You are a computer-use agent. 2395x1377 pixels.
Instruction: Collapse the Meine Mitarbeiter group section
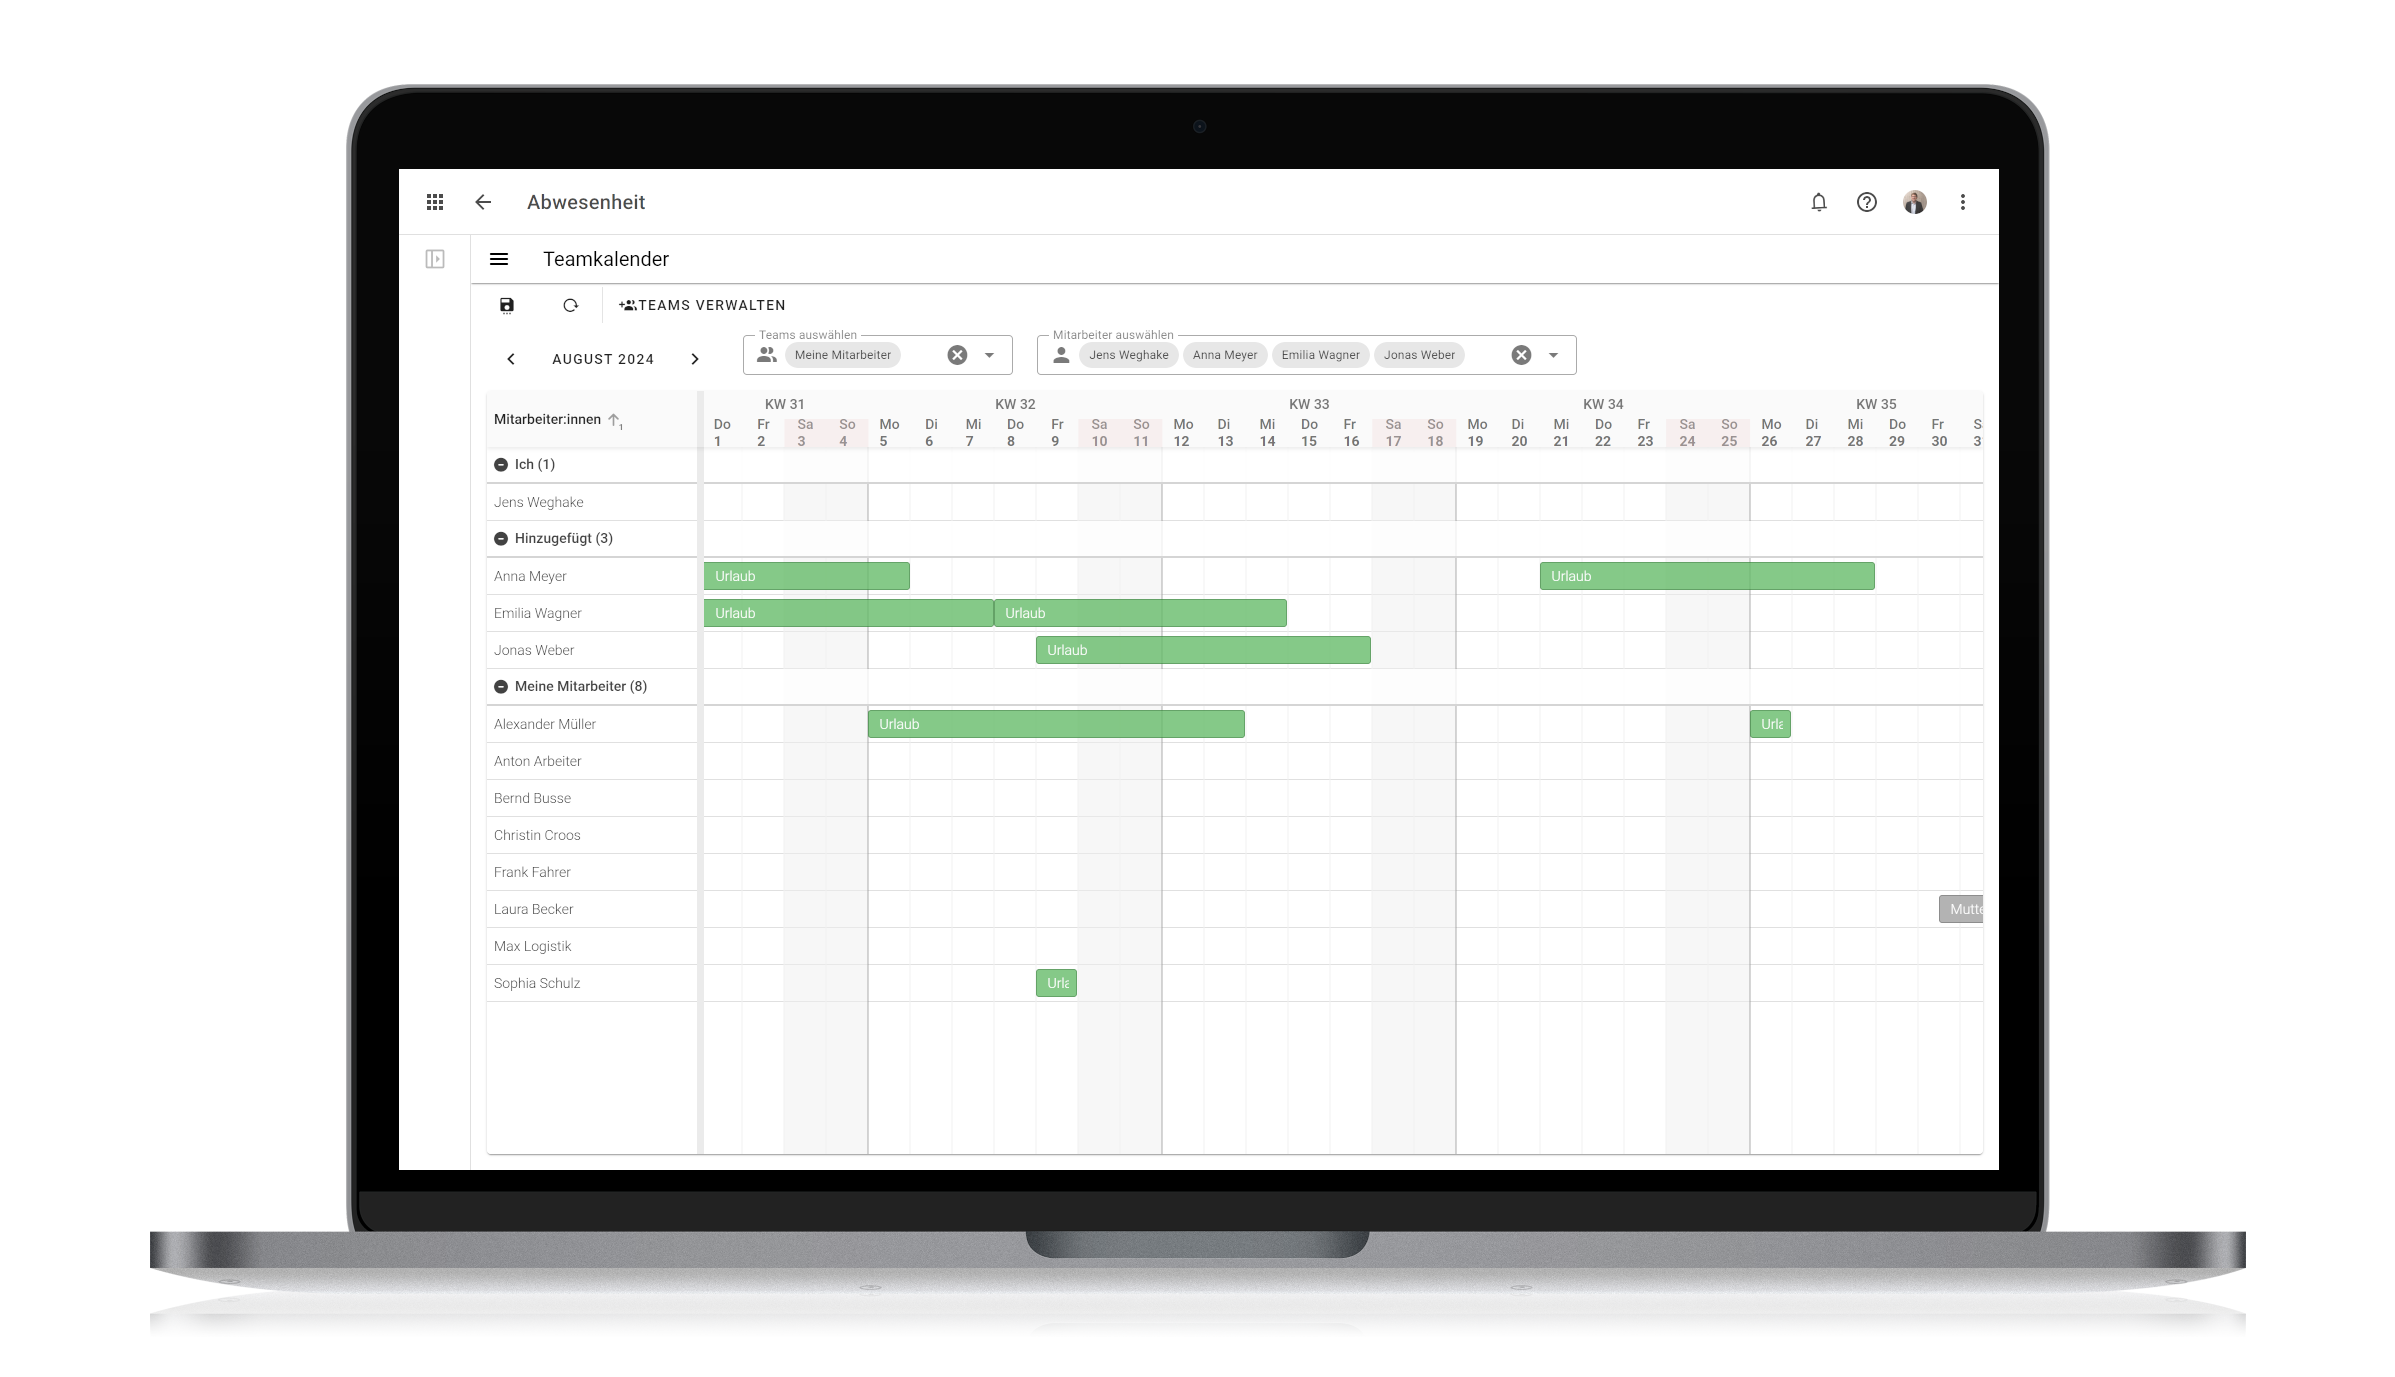pyautogui.click(x=502, y=686)
